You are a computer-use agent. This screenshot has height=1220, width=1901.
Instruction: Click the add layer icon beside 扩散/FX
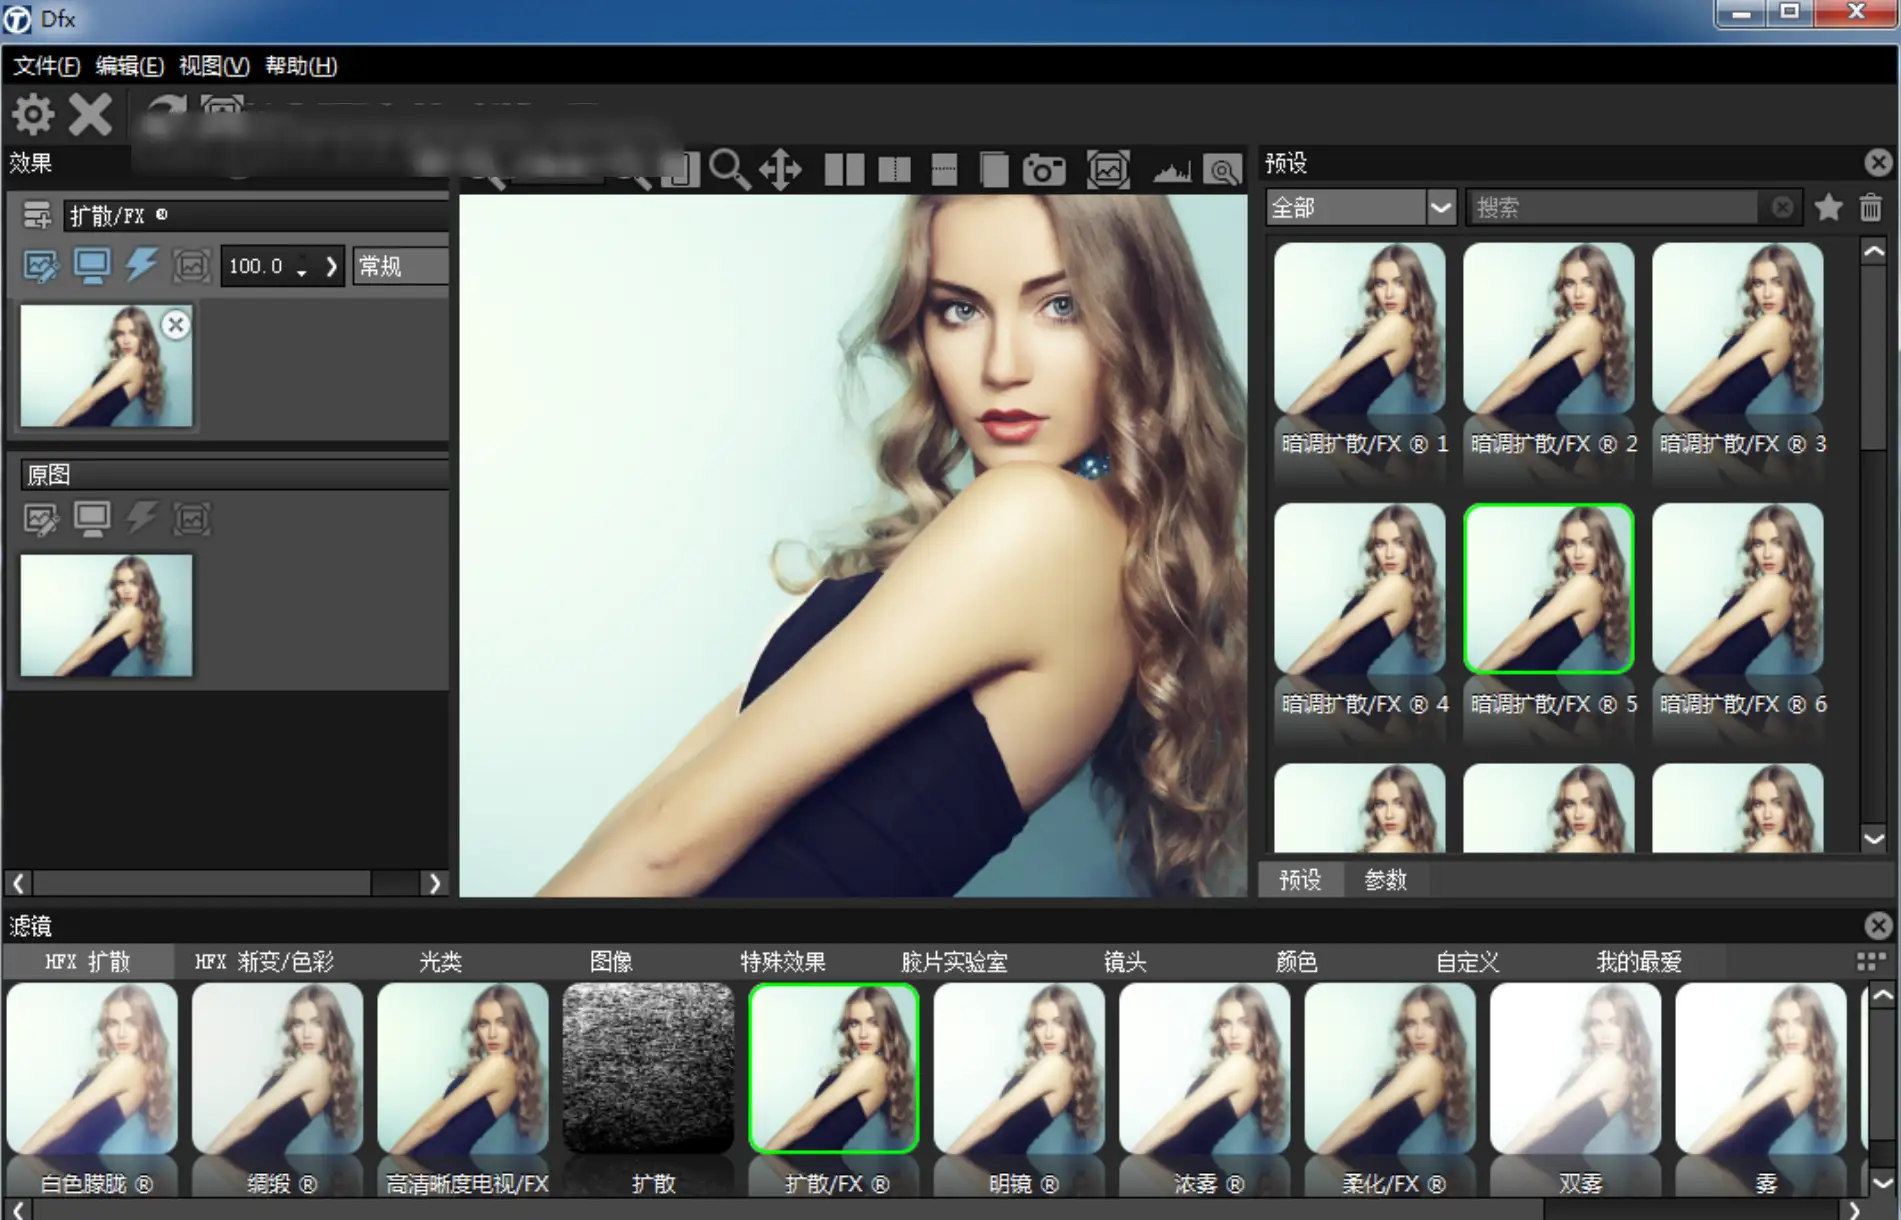coord(37,215)
